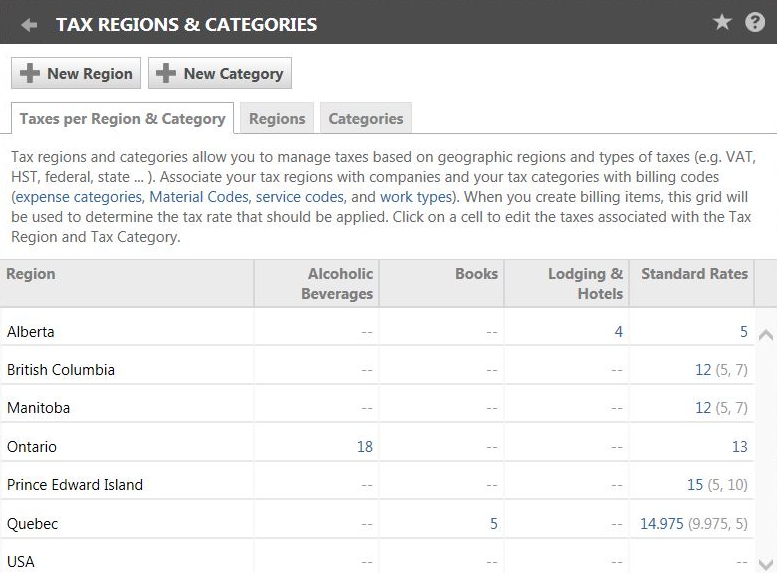Switch to the Regions tab

click(x=277, y=118)
